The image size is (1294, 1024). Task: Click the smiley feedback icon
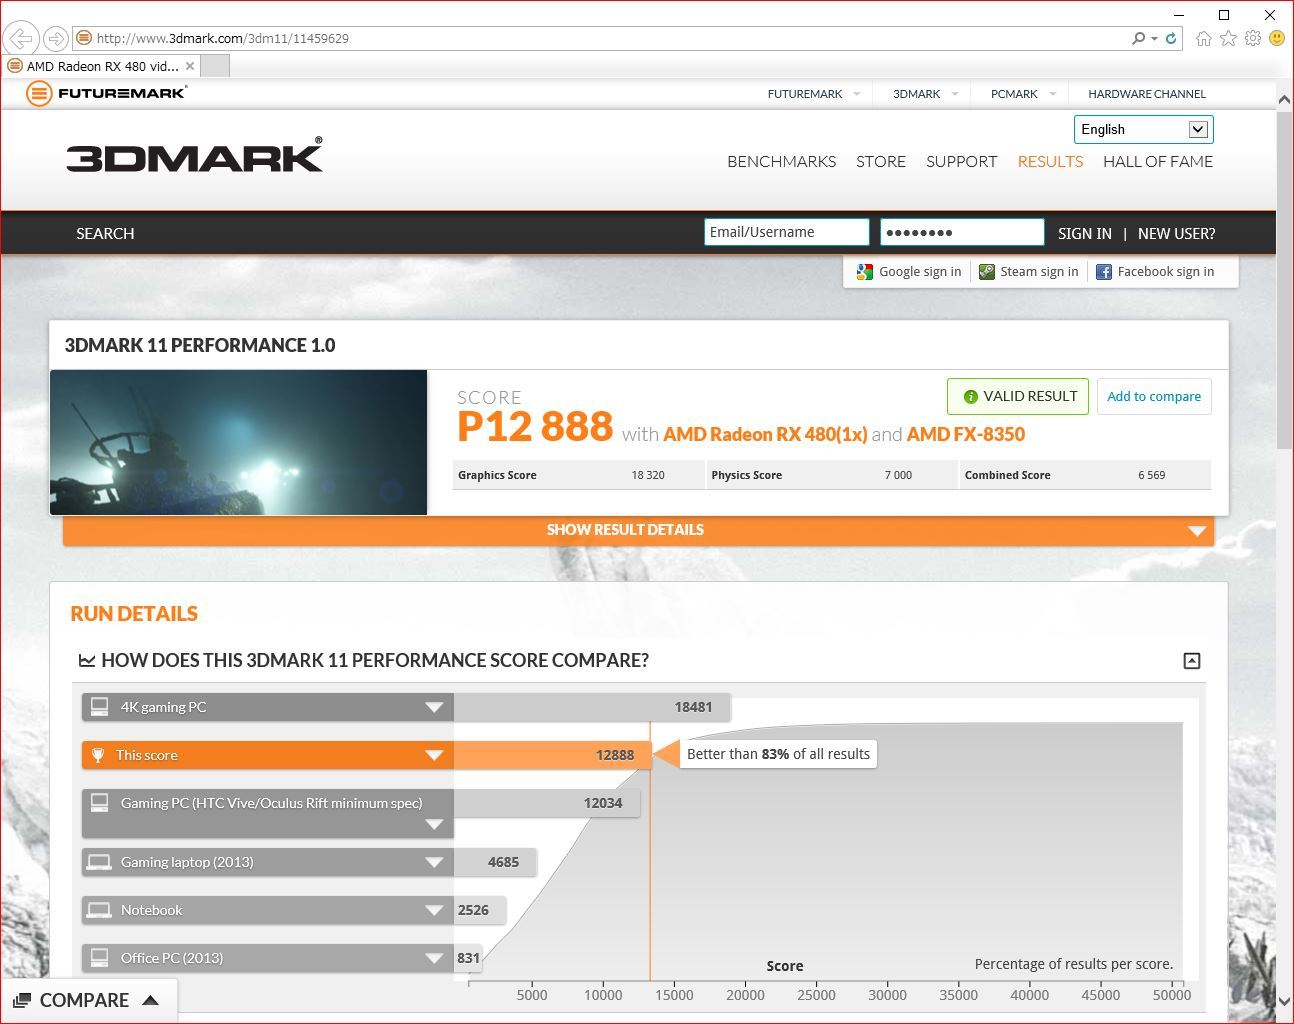point(1276,38)
